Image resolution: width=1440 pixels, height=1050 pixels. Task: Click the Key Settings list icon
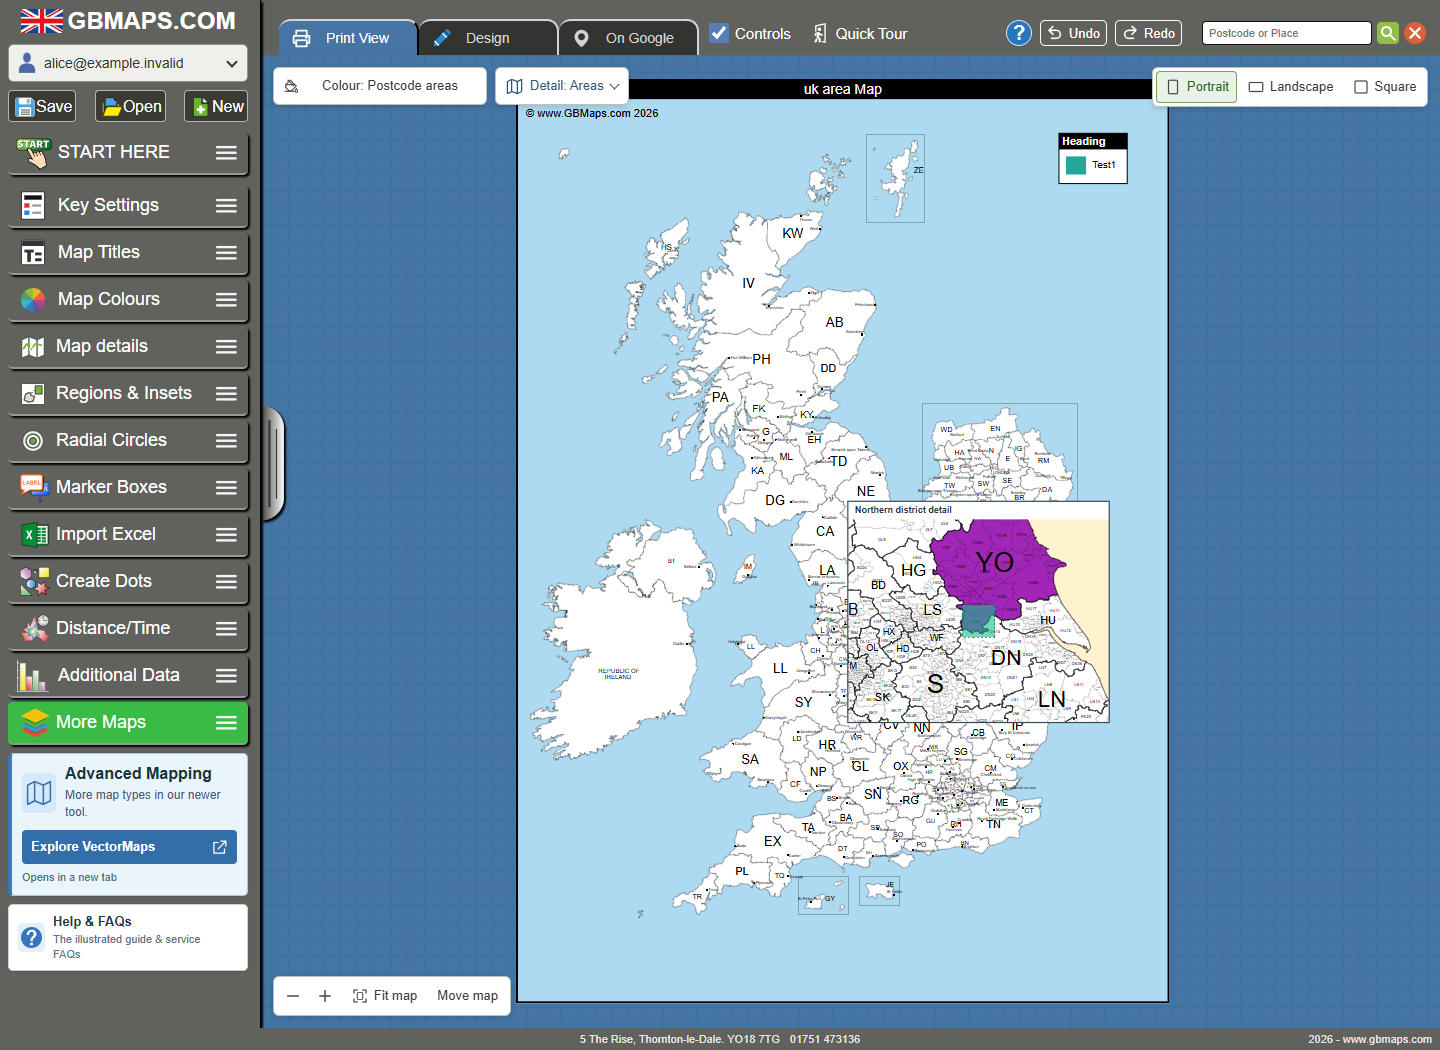pyautogui.click(x=33, y=206)
